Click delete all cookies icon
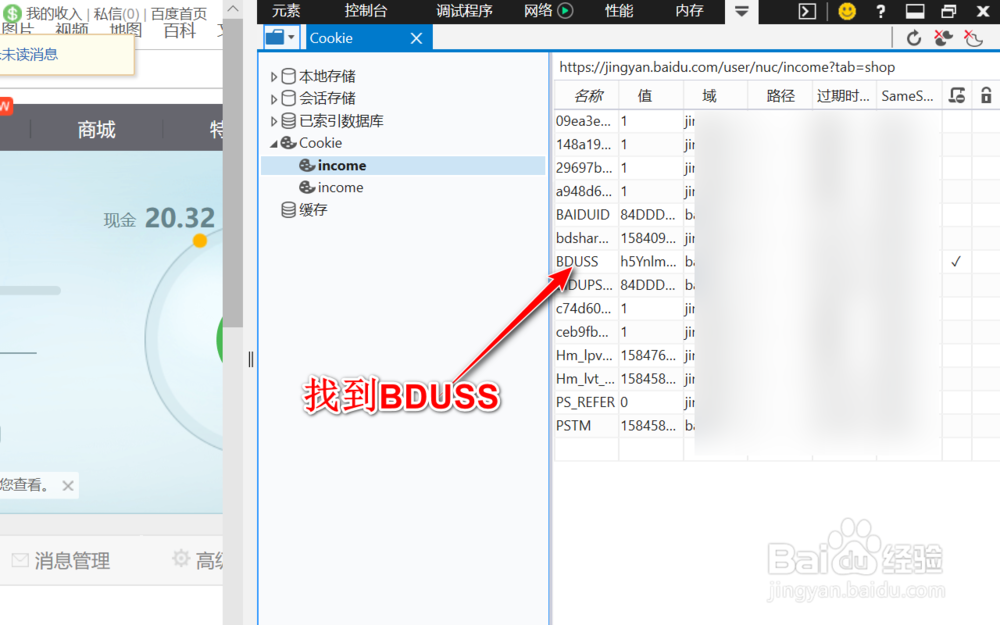Screen dimensions: 1000x625 pos(944,38)
